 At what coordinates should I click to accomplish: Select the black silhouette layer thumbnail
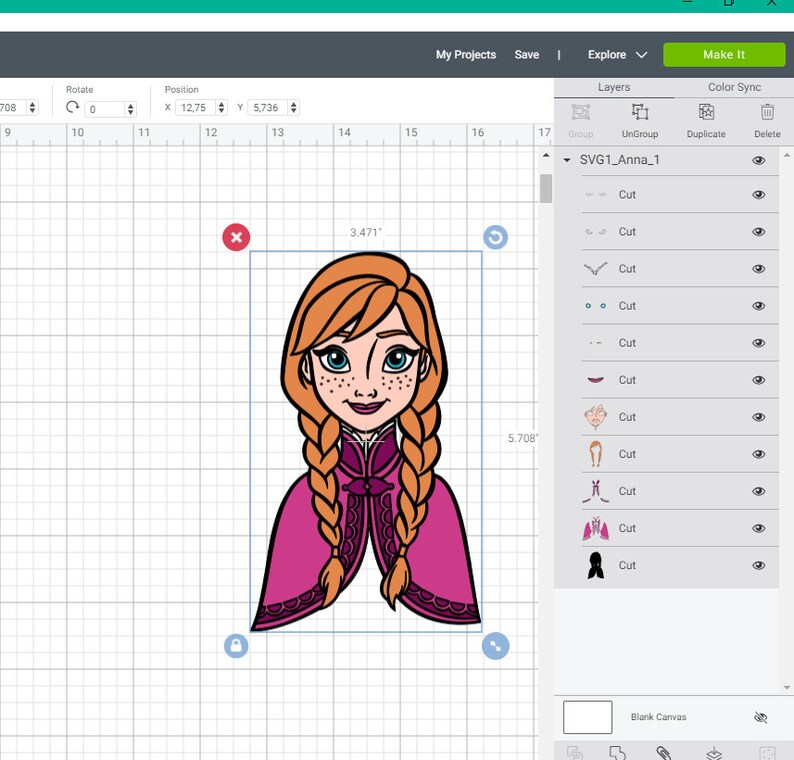596,566
